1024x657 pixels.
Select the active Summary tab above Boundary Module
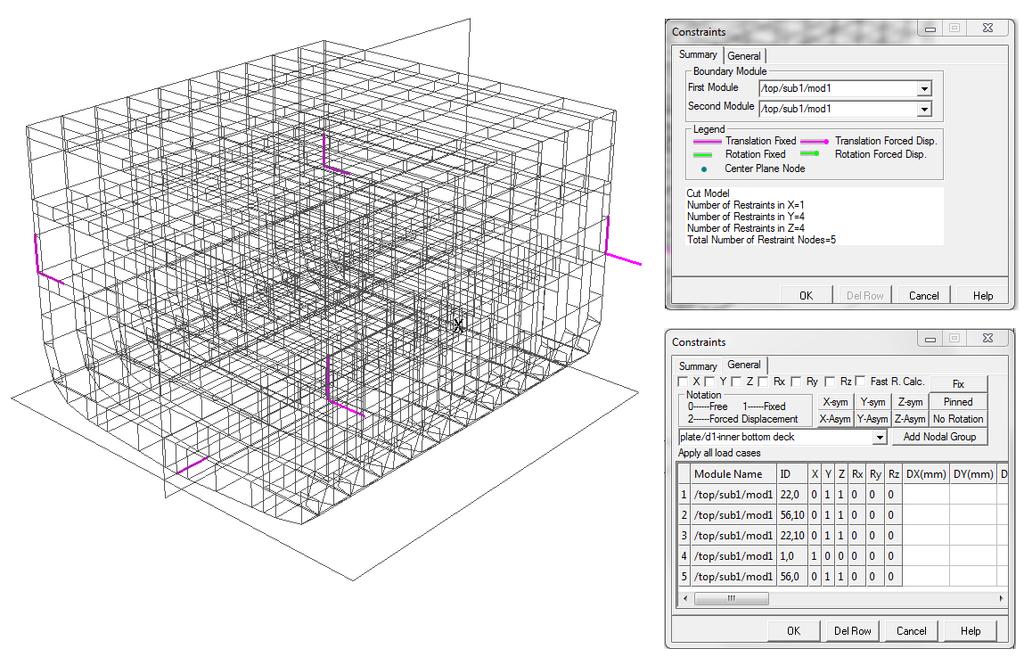[x=697, y=55]
